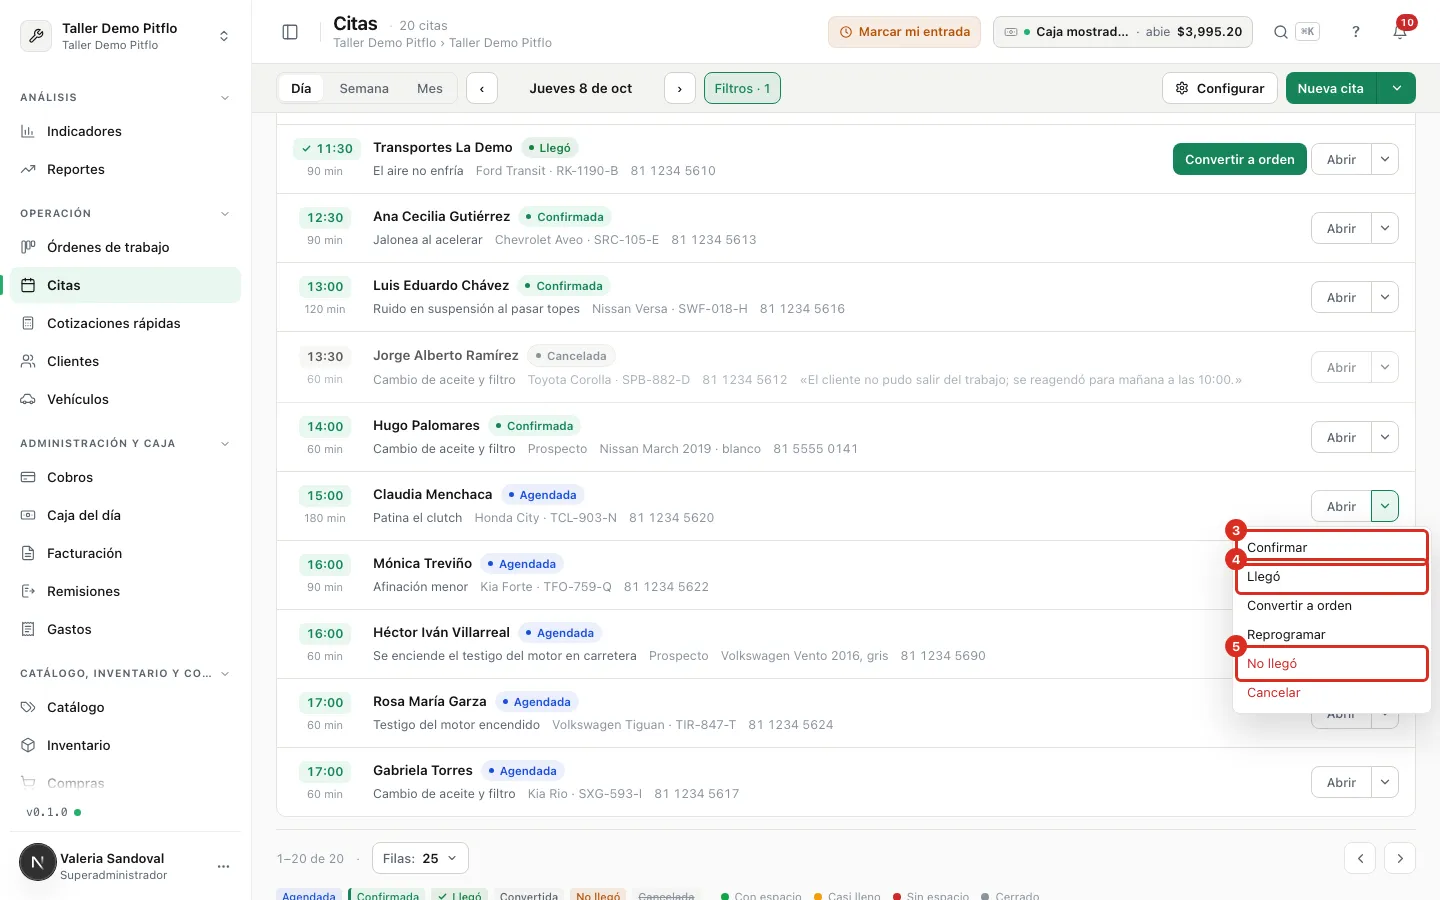Go to next page of results

tap(1400, 858)
